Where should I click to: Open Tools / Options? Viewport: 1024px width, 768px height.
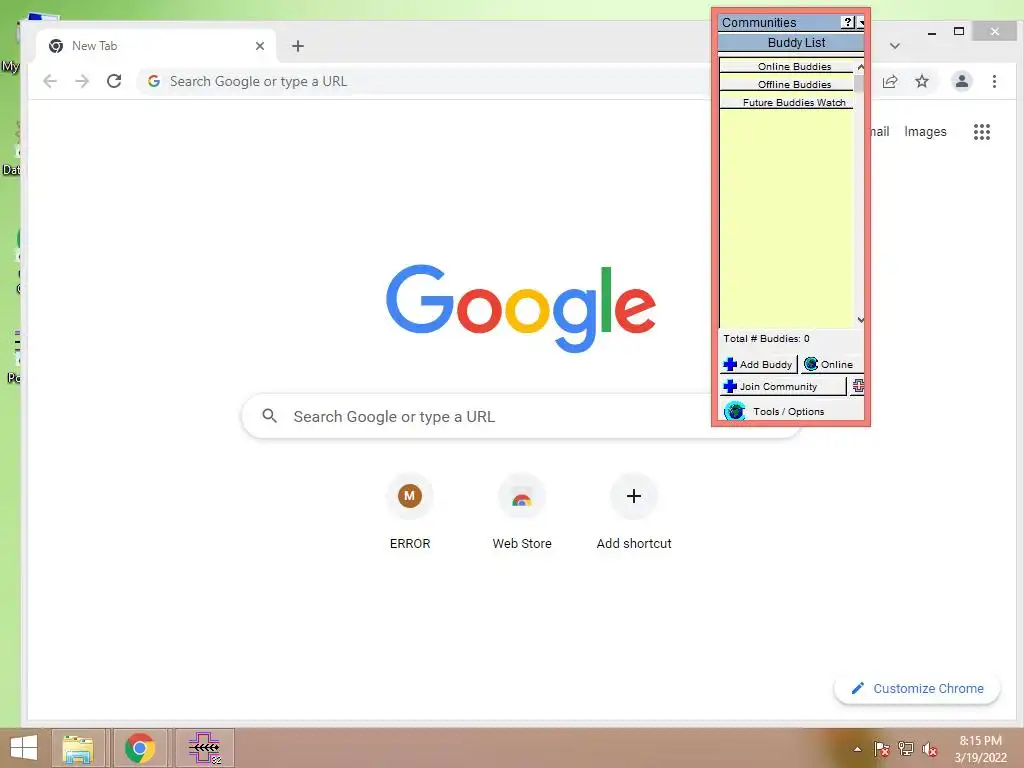788,411
